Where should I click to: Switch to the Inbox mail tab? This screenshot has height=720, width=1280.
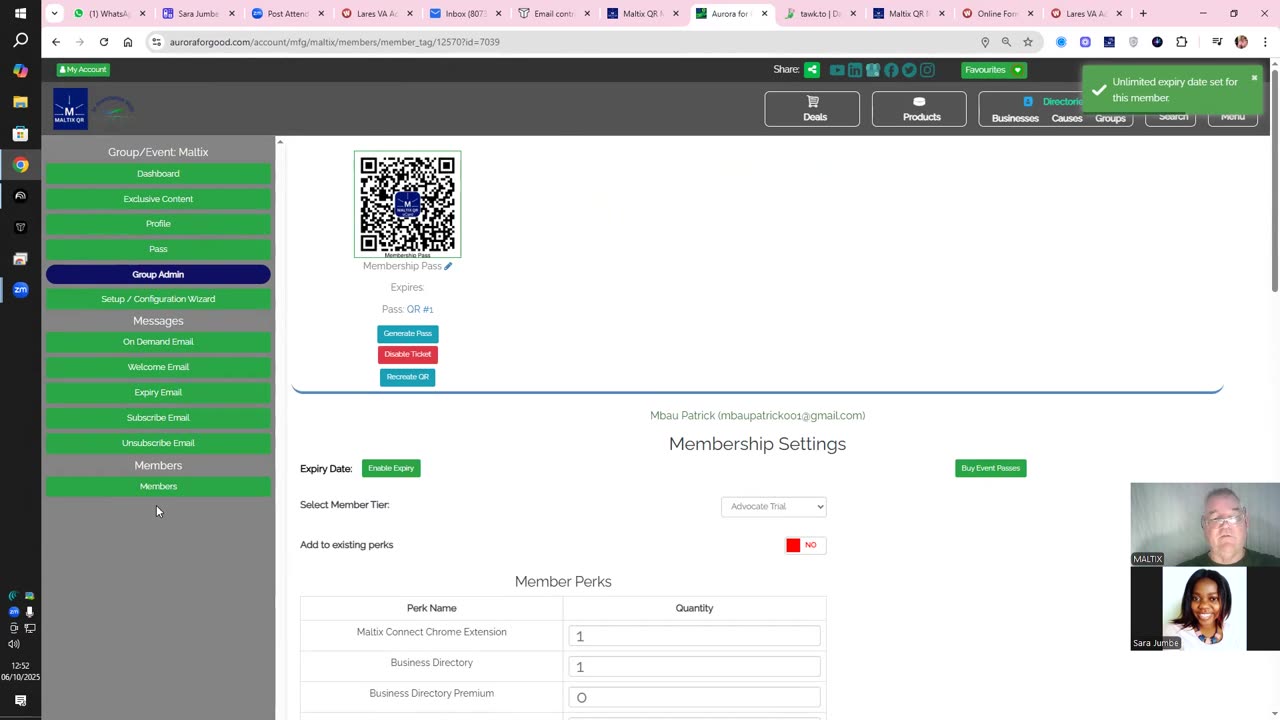(x=463, y=14)
